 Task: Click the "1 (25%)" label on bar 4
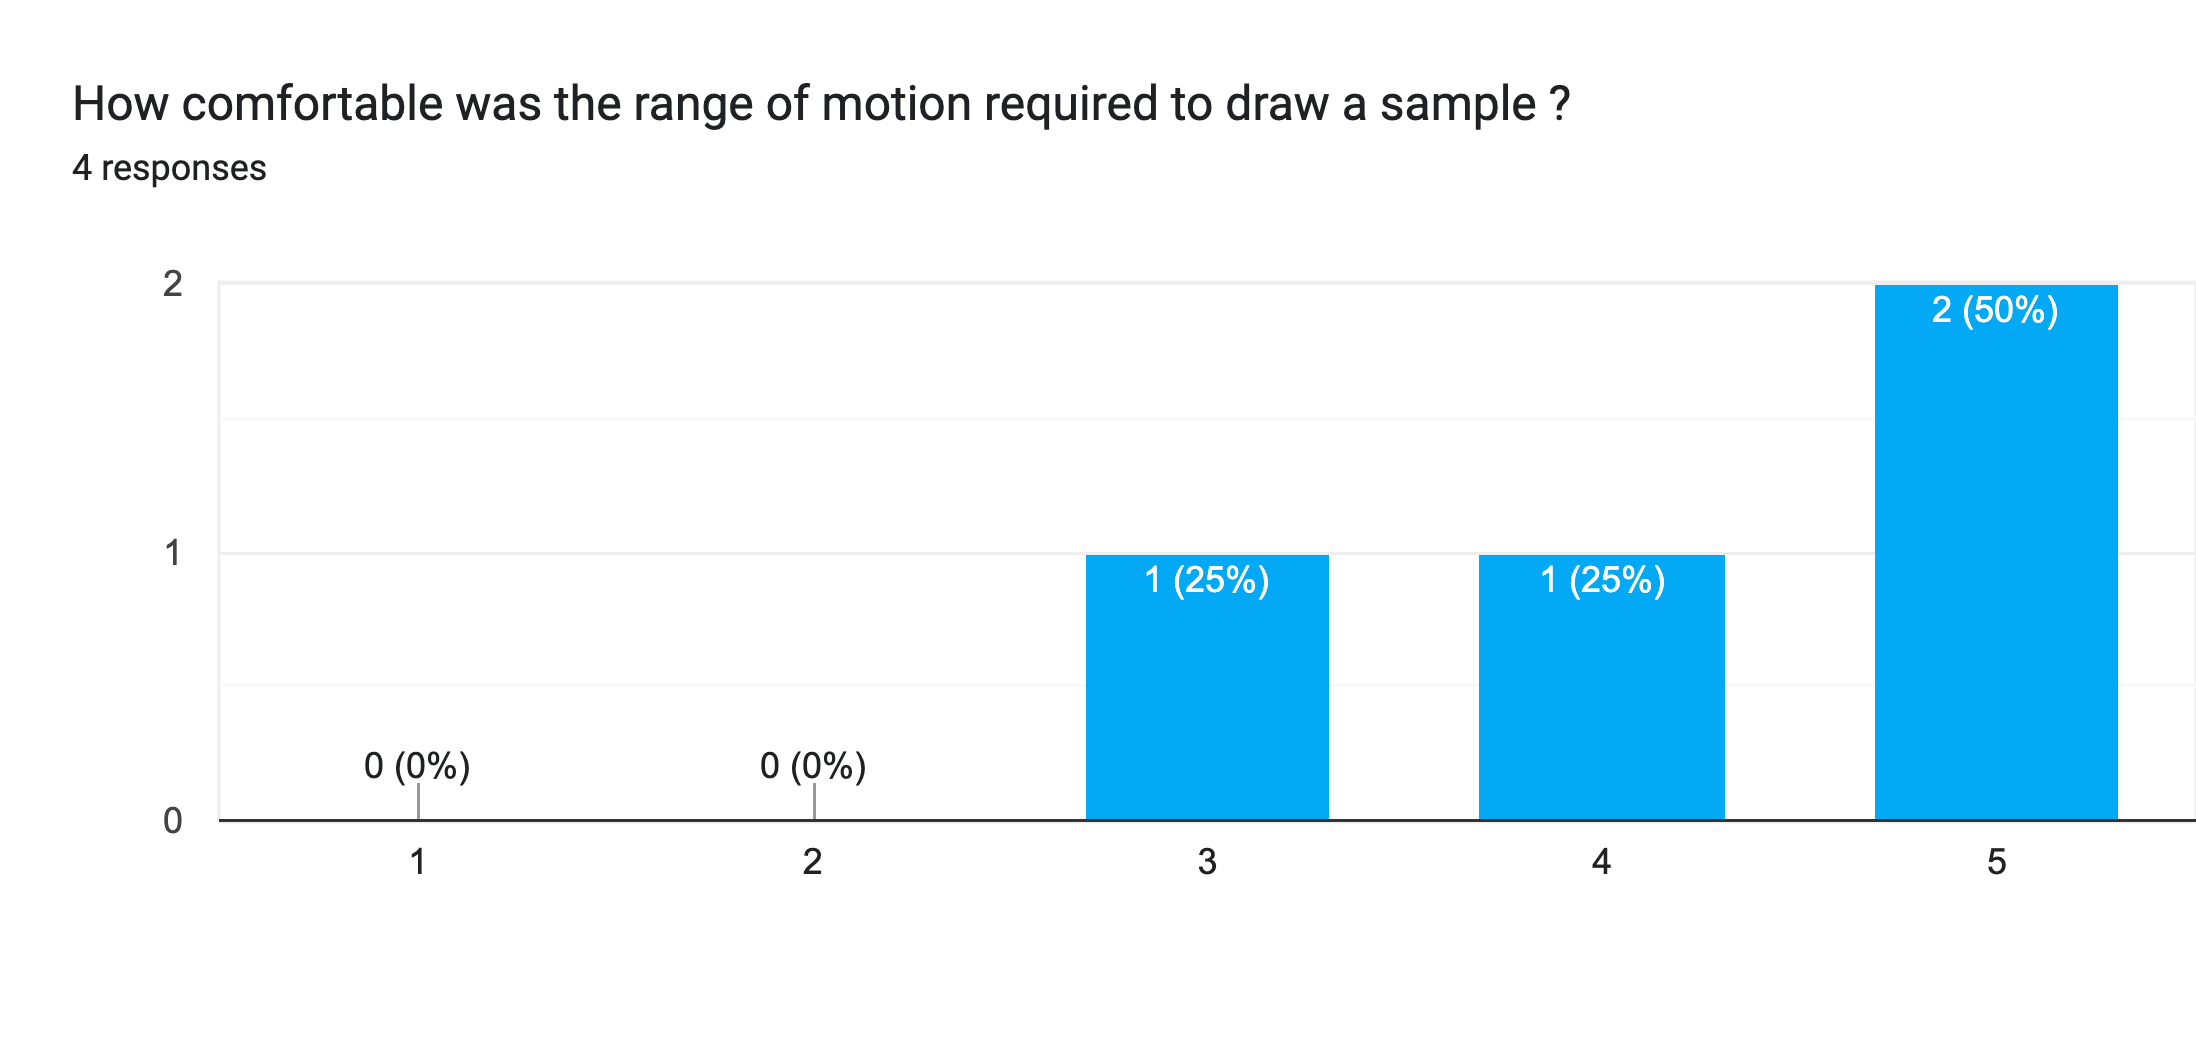1602,580
